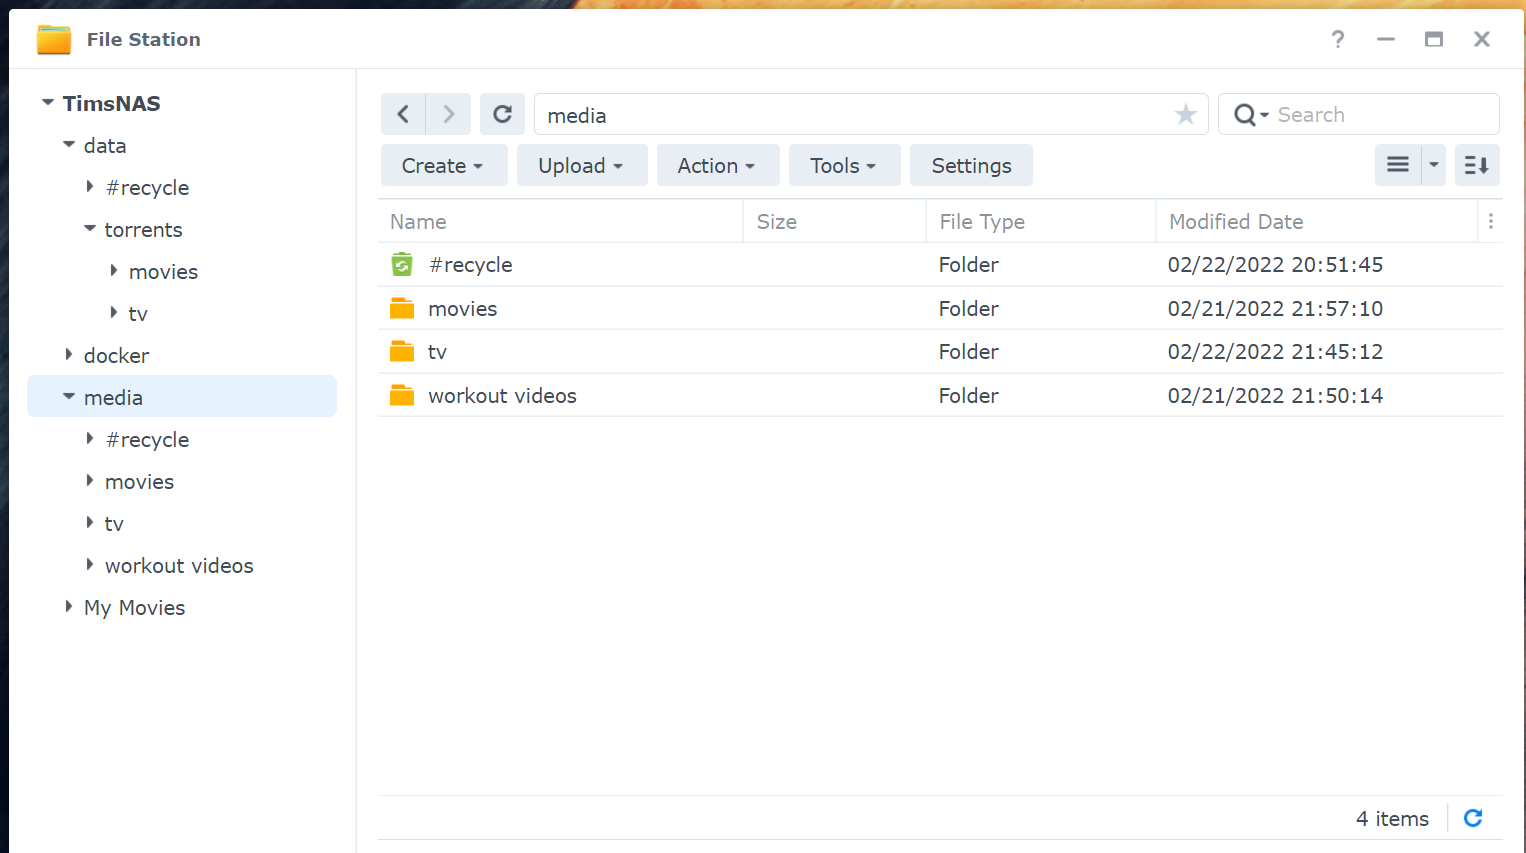The width and height of the screenshot is (1526, 853).
Task: Navigate back with the left arrow icon
Action: point(403,113)
